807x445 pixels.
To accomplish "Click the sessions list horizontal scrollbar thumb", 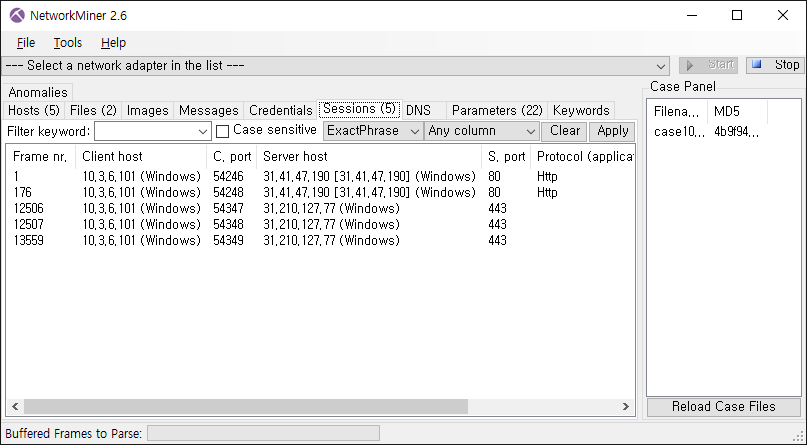I will (246, 406).
